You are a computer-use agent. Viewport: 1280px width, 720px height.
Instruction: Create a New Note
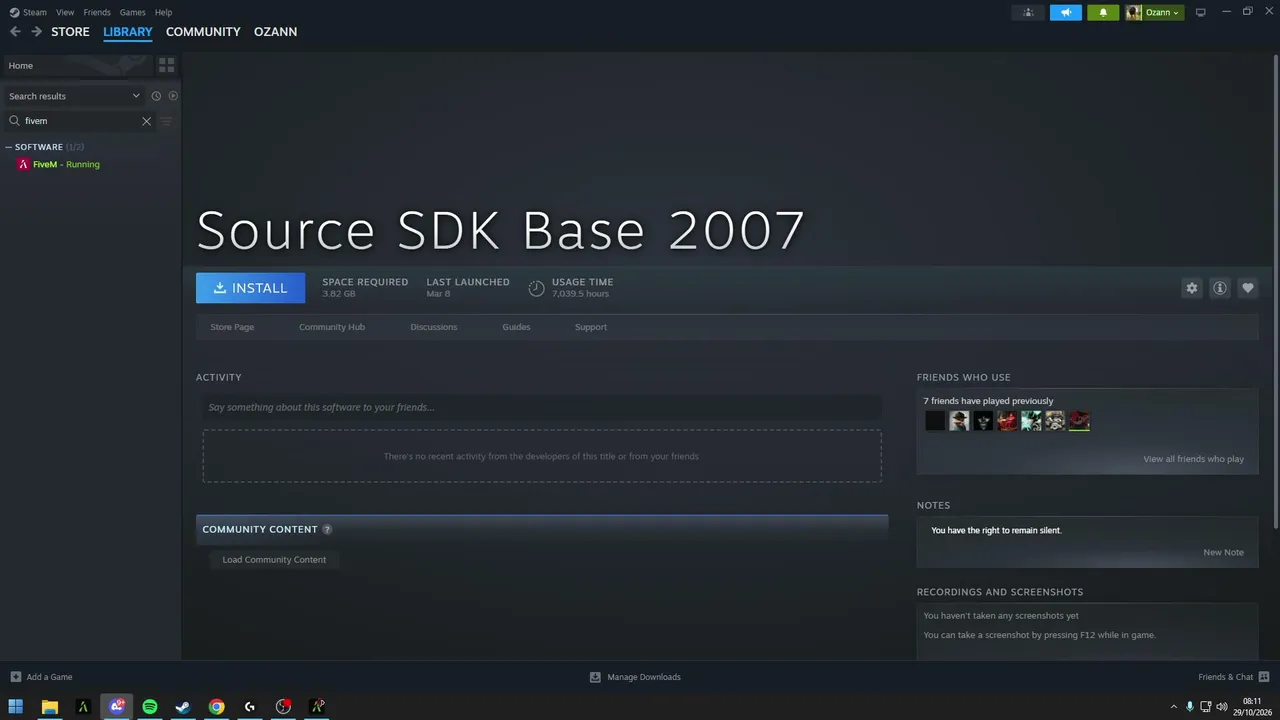coord(1223,552)
